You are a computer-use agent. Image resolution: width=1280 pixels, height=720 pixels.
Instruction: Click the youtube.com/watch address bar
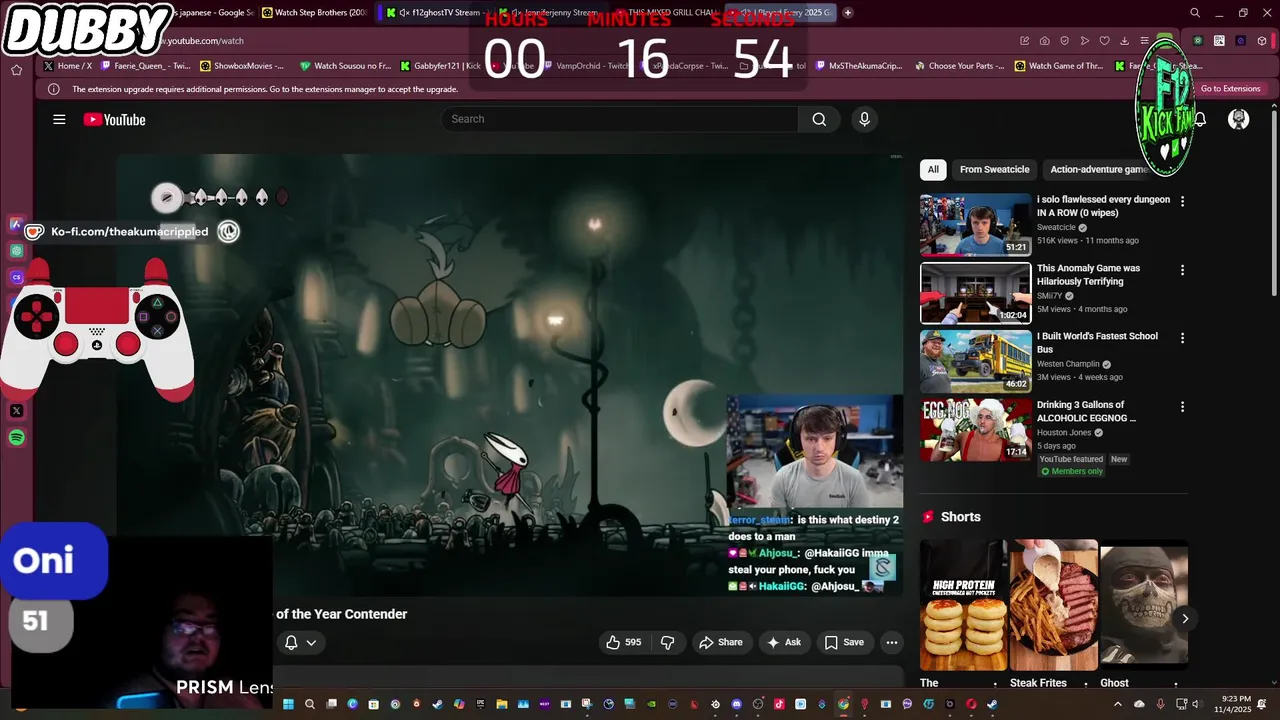point(590,41)
